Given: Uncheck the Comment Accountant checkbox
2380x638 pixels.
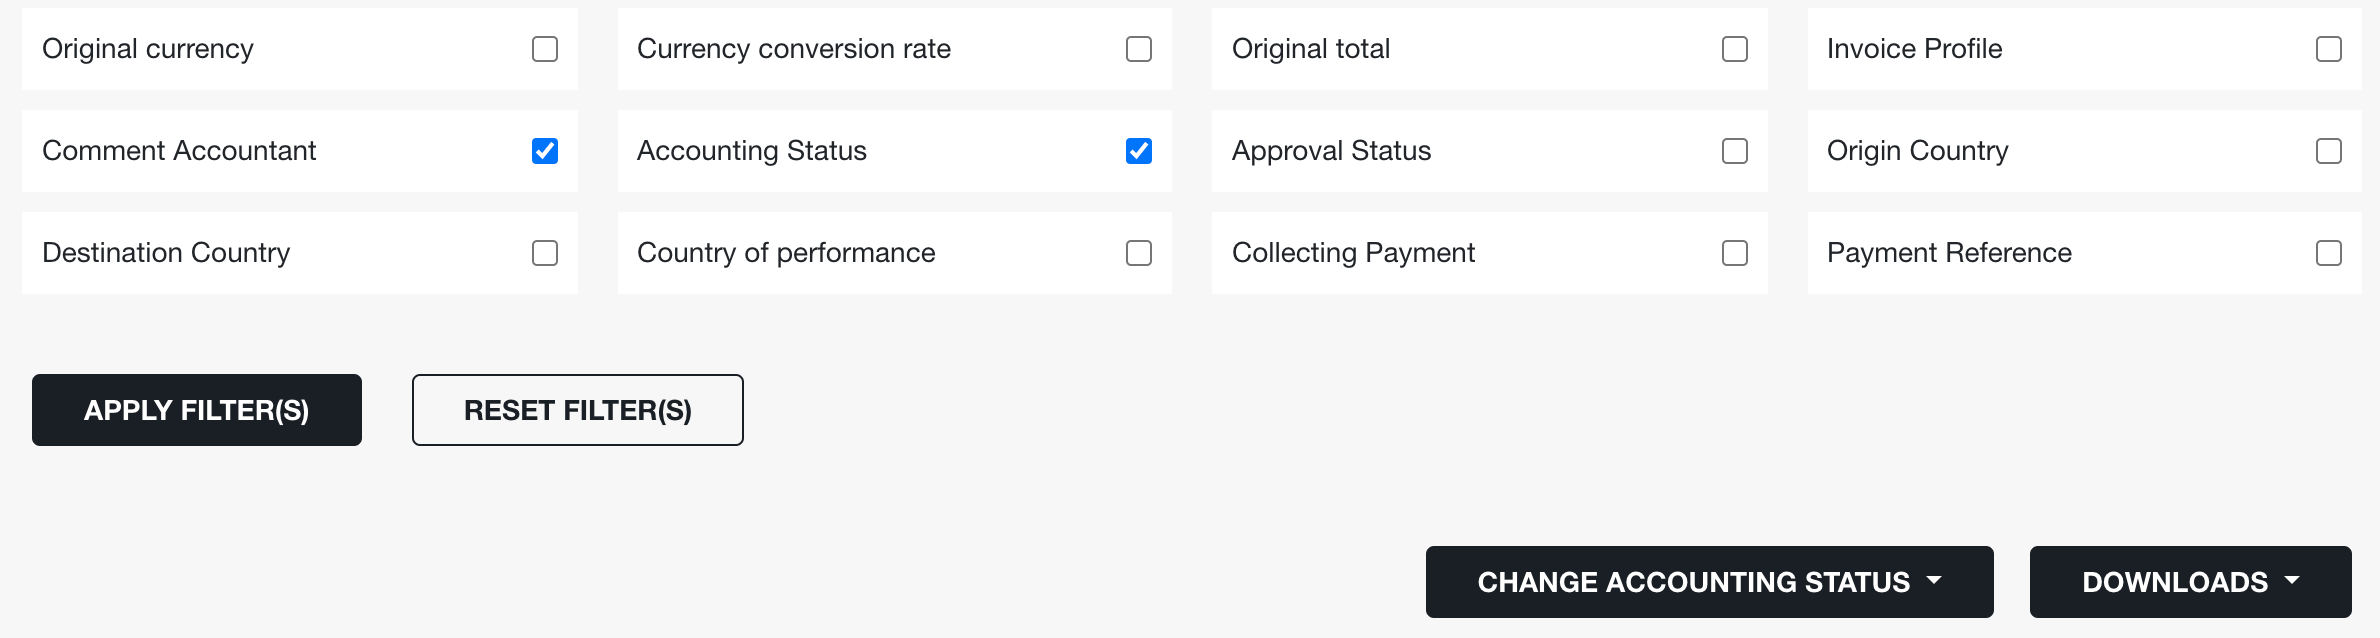Looking at the screenshot, I should coord(545,151).
